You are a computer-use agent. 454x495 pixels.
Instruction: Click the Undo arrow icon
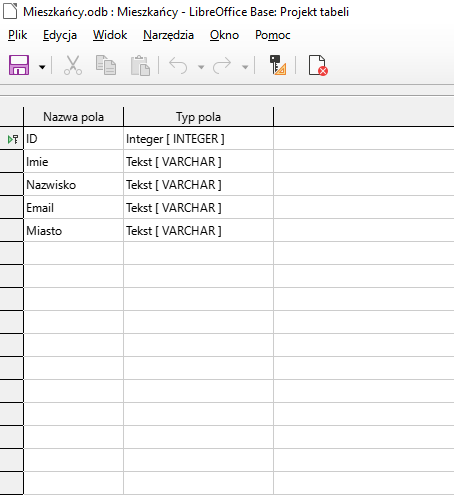coord(178,65)
